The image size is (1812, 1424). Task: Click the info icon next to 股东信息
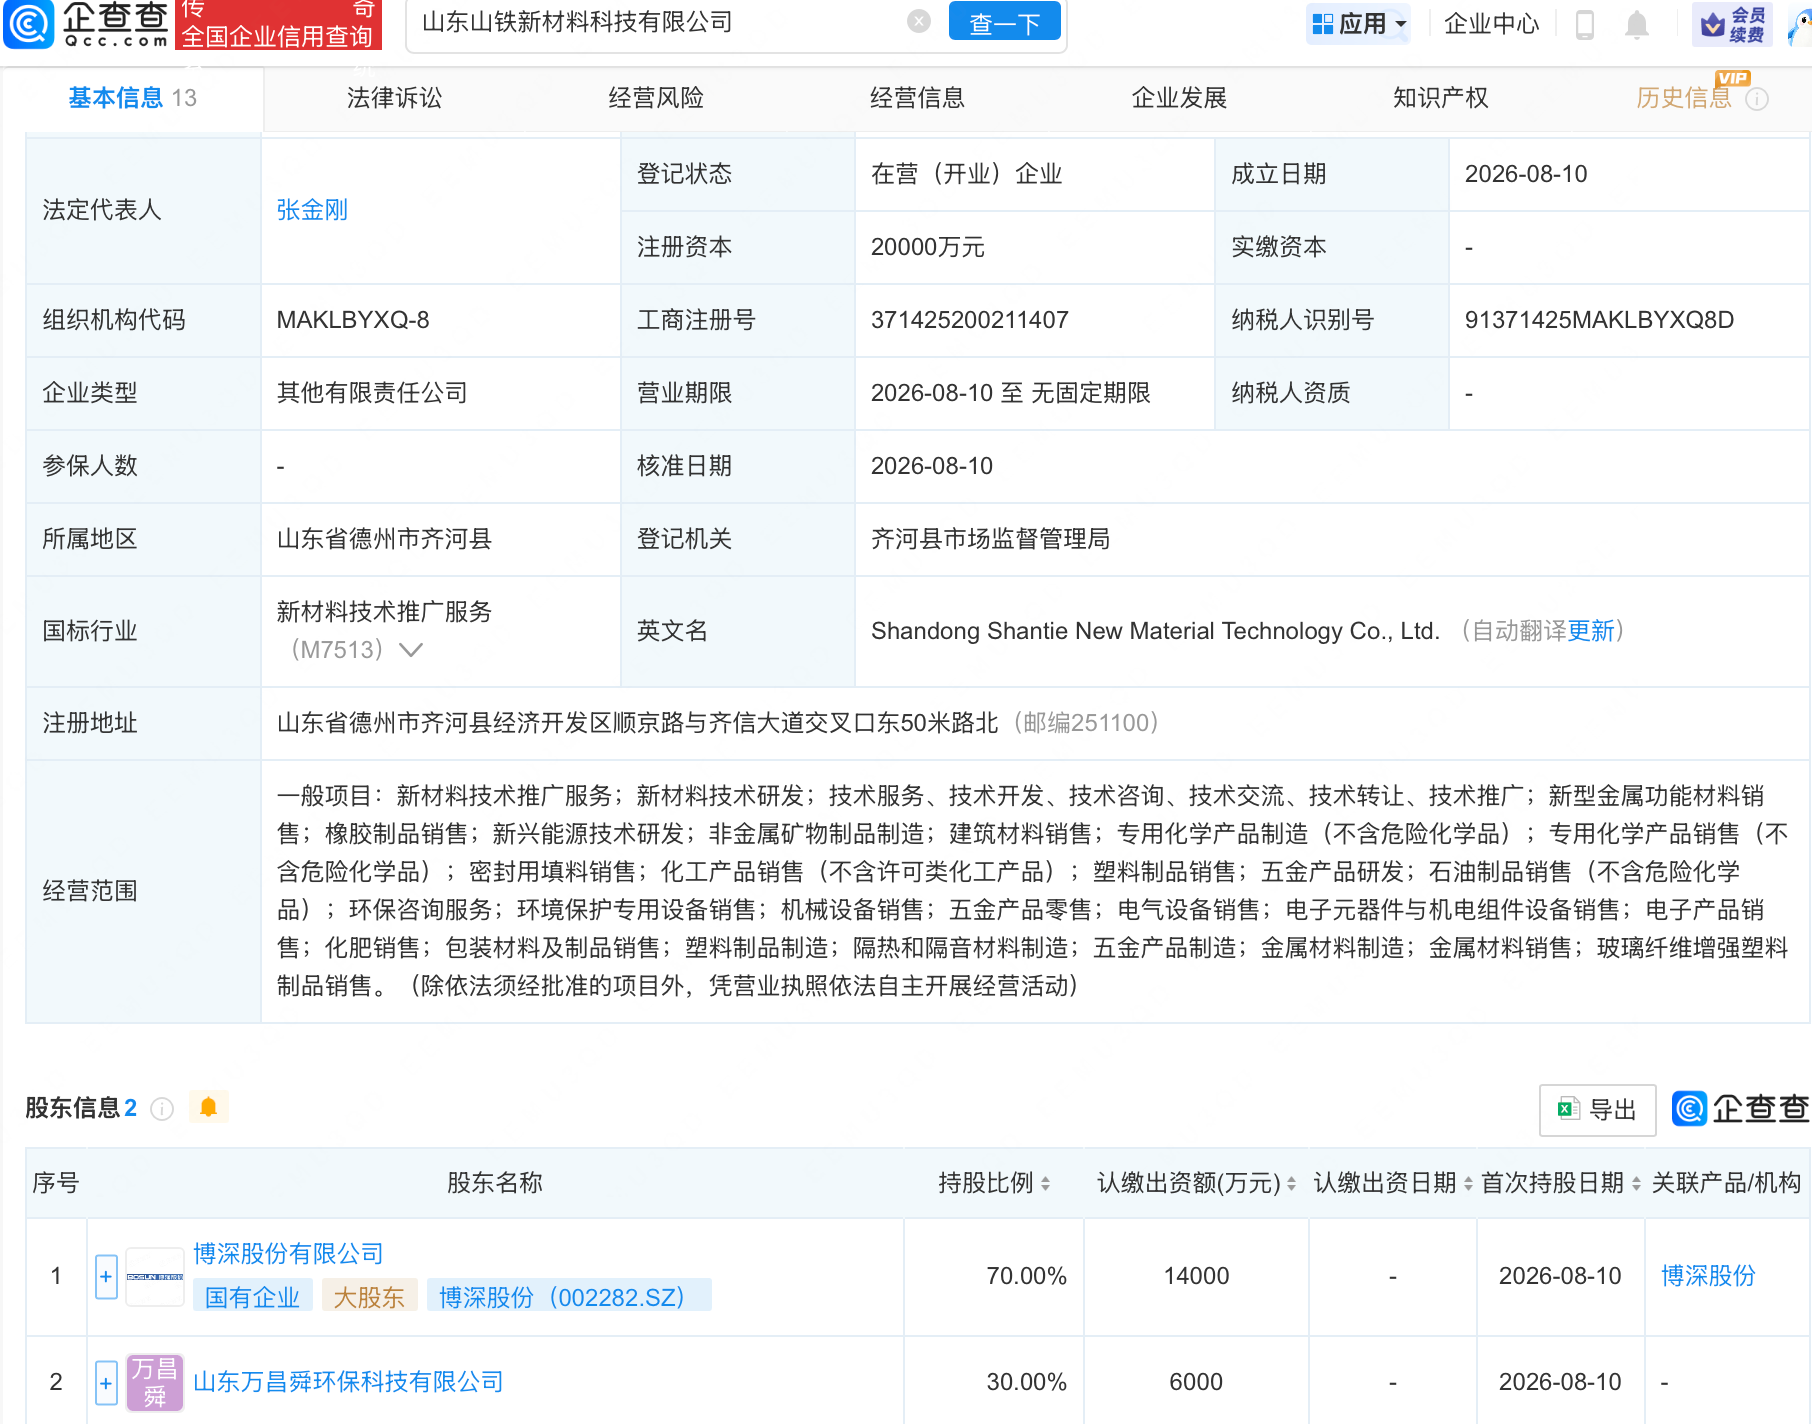[162, 1108]
